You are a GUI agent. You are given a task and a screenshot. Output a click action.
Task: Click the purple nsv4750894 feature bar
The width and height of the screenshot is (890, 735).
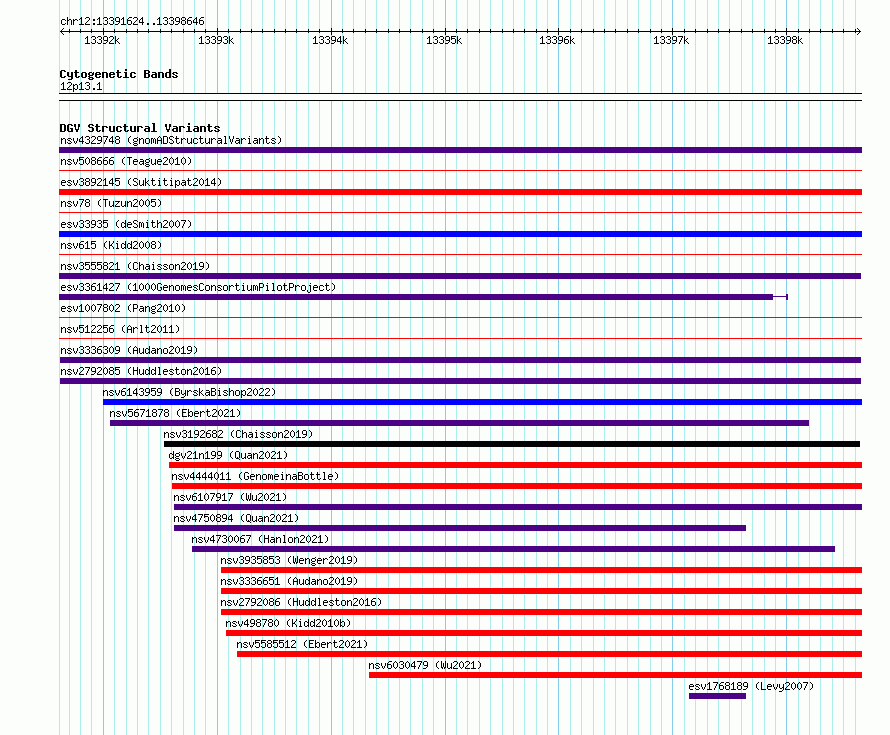(460, 528)
